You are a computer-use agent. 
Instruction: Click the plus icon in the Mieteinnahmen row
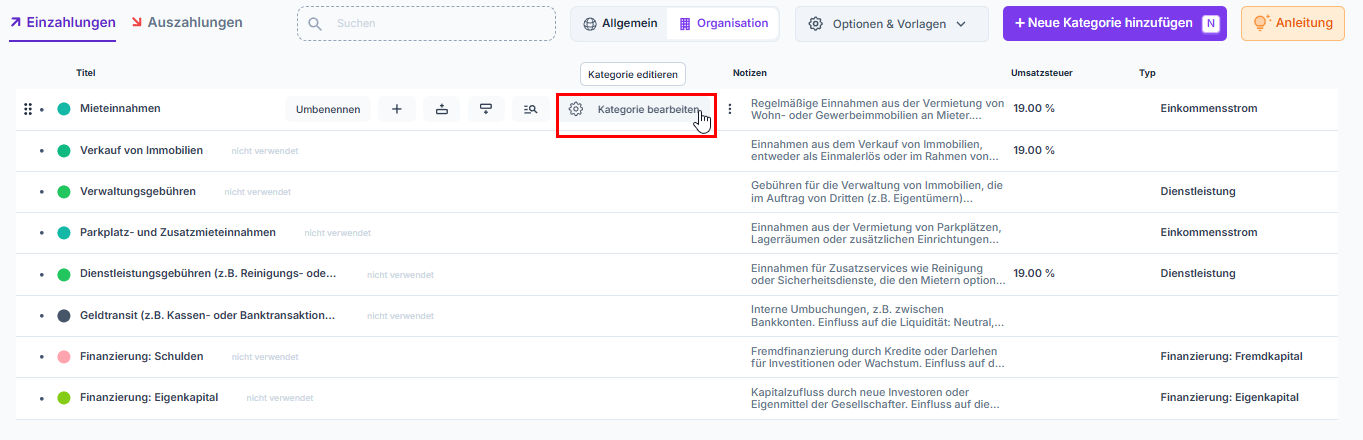tap(397, 109)
